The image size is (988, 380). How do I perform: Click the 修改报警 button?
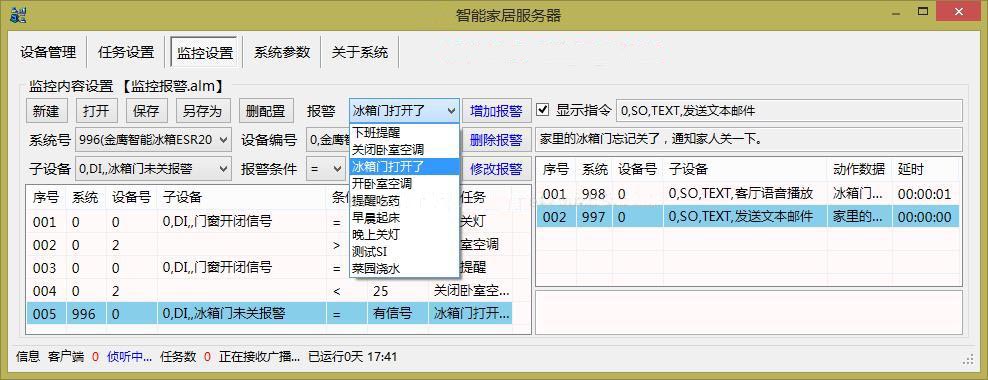coord(497,169)
